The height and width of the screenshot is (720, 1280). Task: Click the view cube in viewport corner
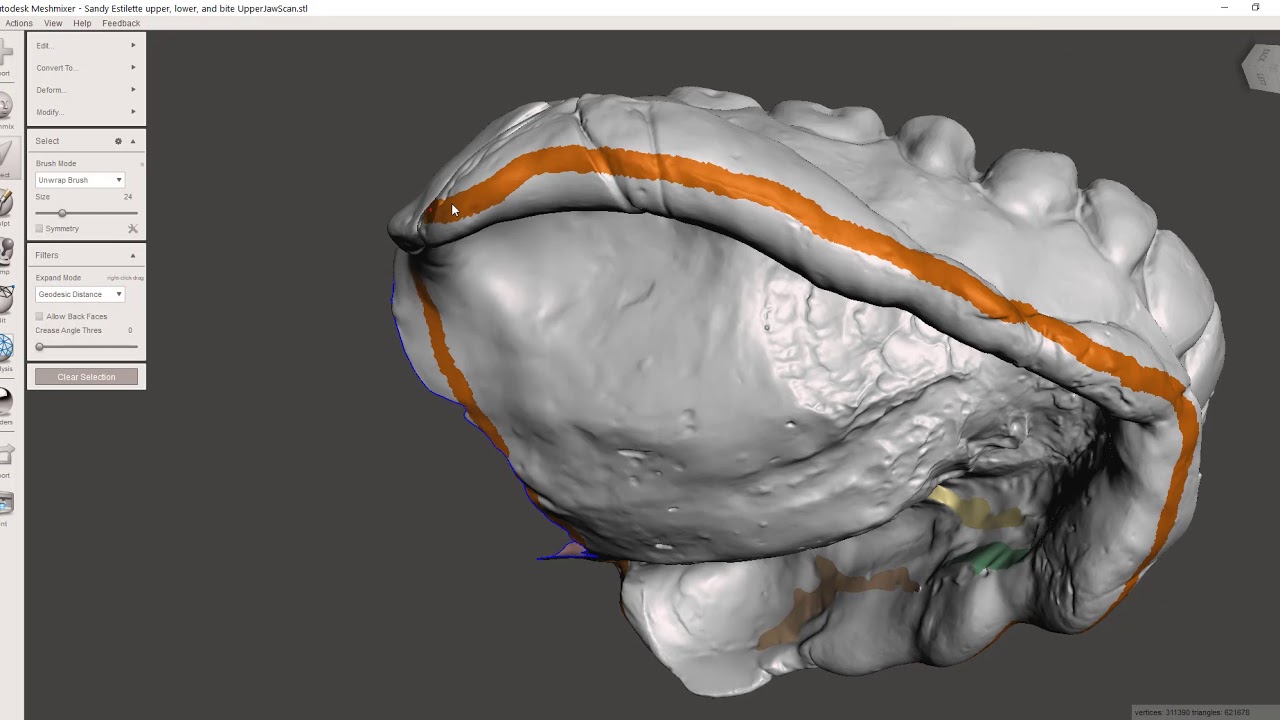[x=1260, y=69]
